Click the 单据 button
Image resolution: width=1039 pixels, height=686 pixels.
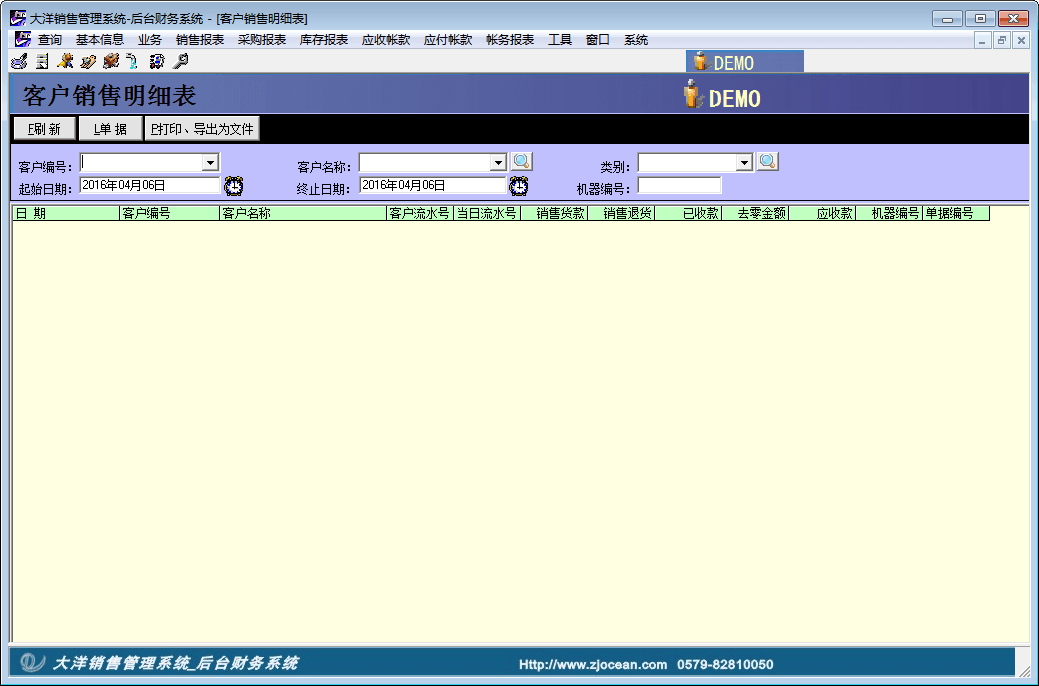pyautogui.click(x=110, y=129)
